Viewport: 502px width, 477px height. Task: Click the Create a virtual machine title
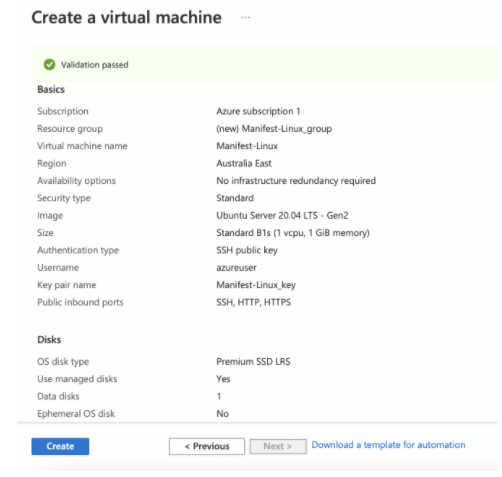point(127,17)
